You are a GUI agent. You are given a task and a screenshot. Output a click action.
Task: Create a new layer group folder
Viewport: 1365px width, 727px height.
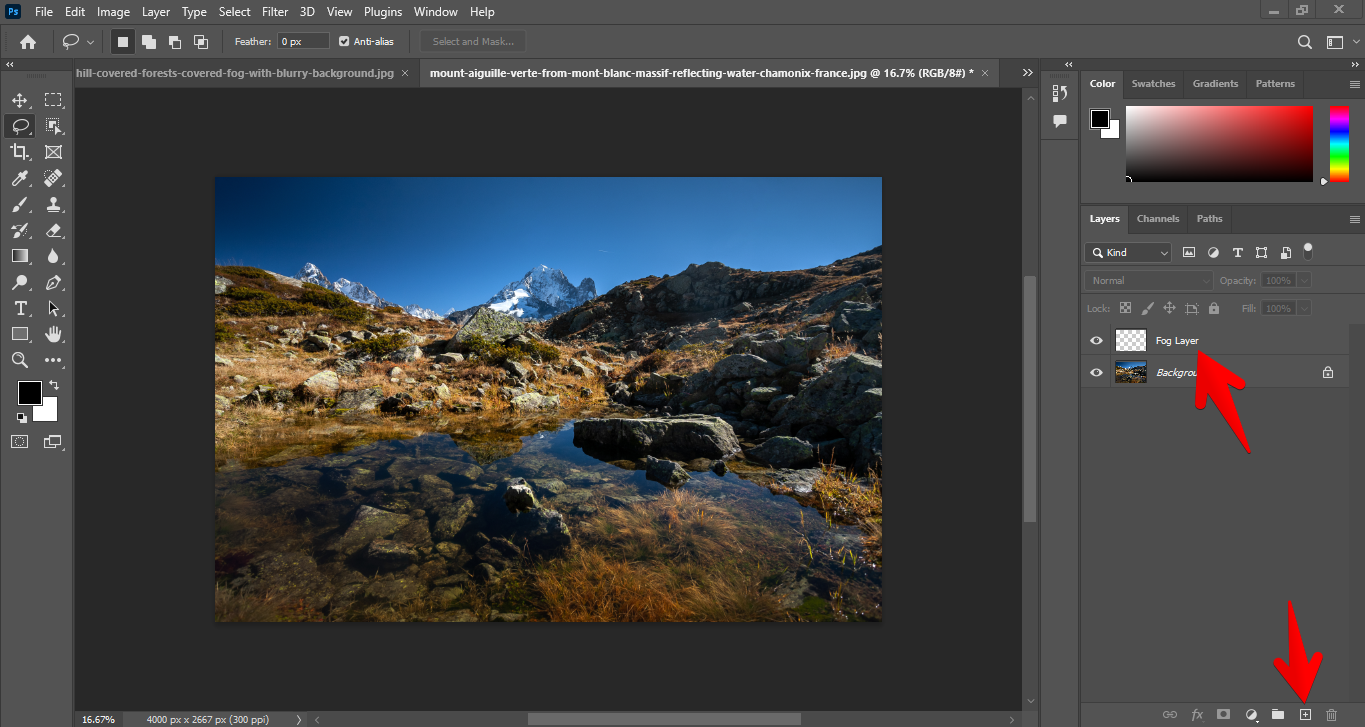point(1278,715)
